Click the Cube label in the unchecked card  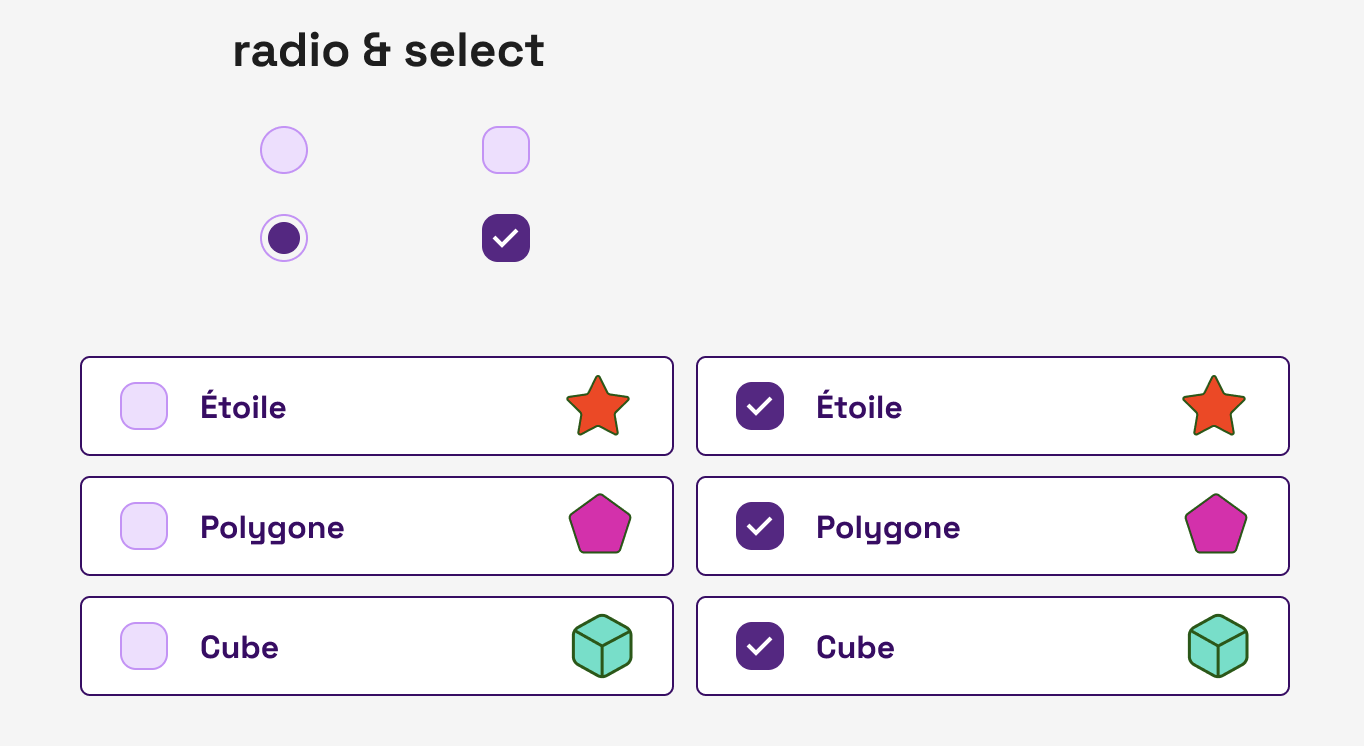[x=240, y=648]
